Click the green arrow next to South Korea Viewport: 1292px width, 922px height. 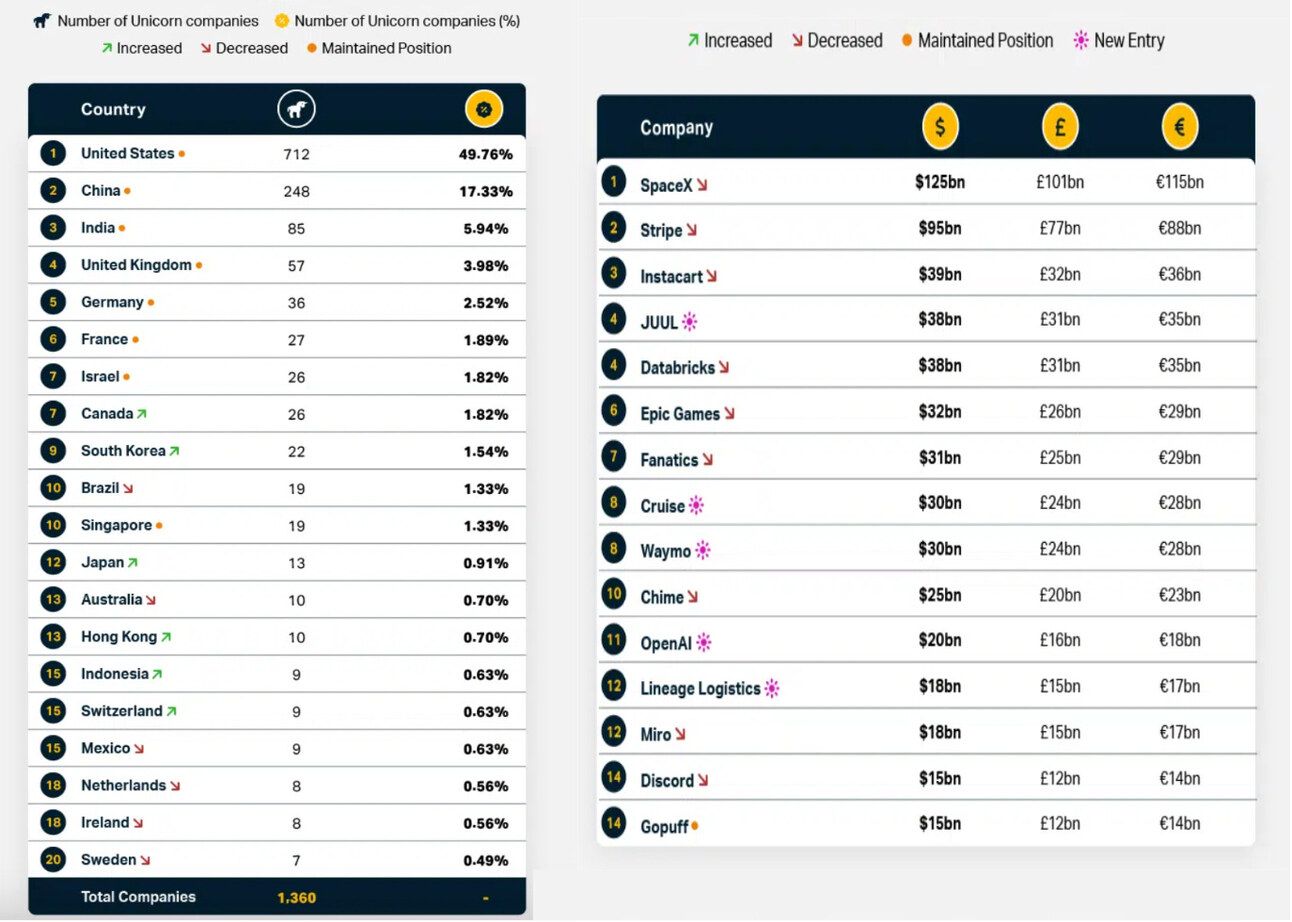[x=174, y=451]
